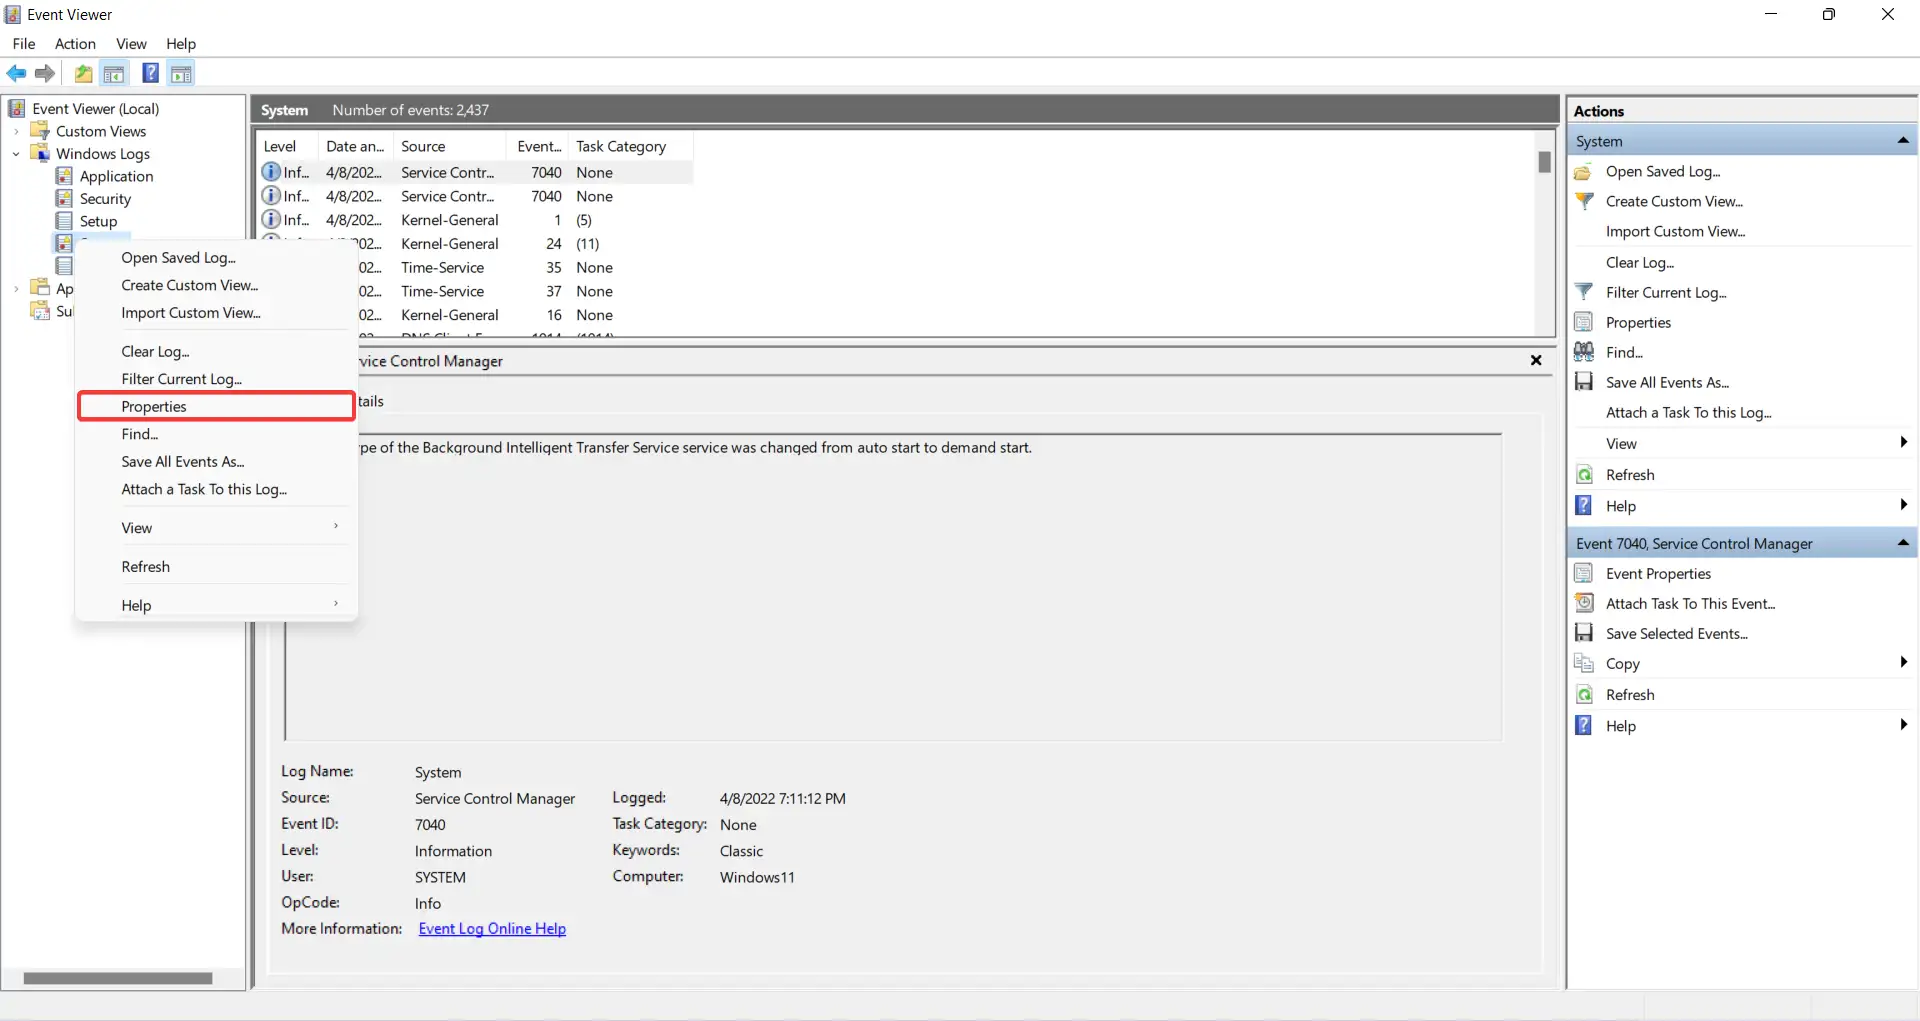Viewport: 1920px width, 1021px height.
Task: Close the event preview pane
Action: (x=1536, y=361)
